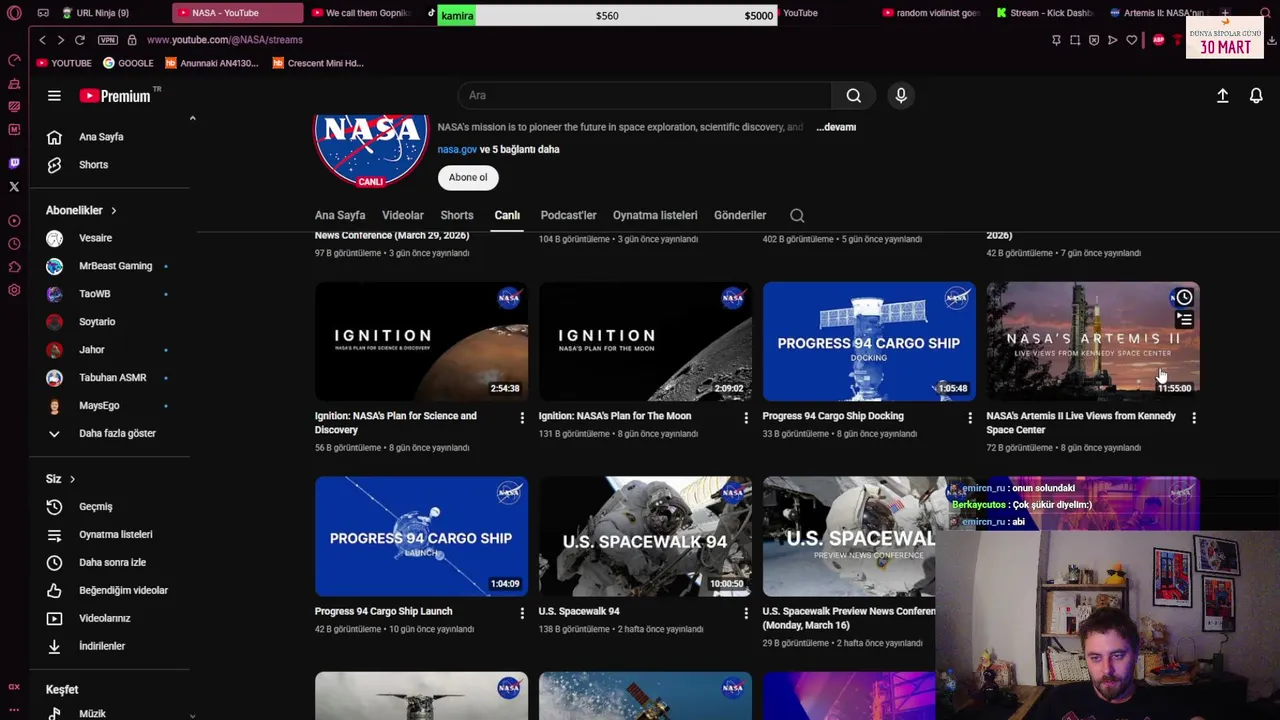This screenshot has width=1280, height=720.
Task: Switch to Videolar channel tab
Action: tap(403, 215)
